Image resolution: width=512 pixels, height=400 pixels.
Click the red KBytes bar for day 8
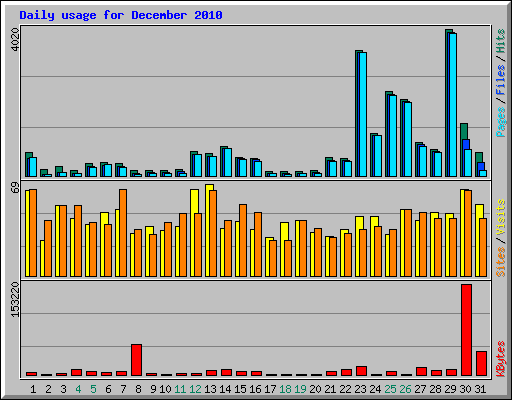click(x=136, y=360)
